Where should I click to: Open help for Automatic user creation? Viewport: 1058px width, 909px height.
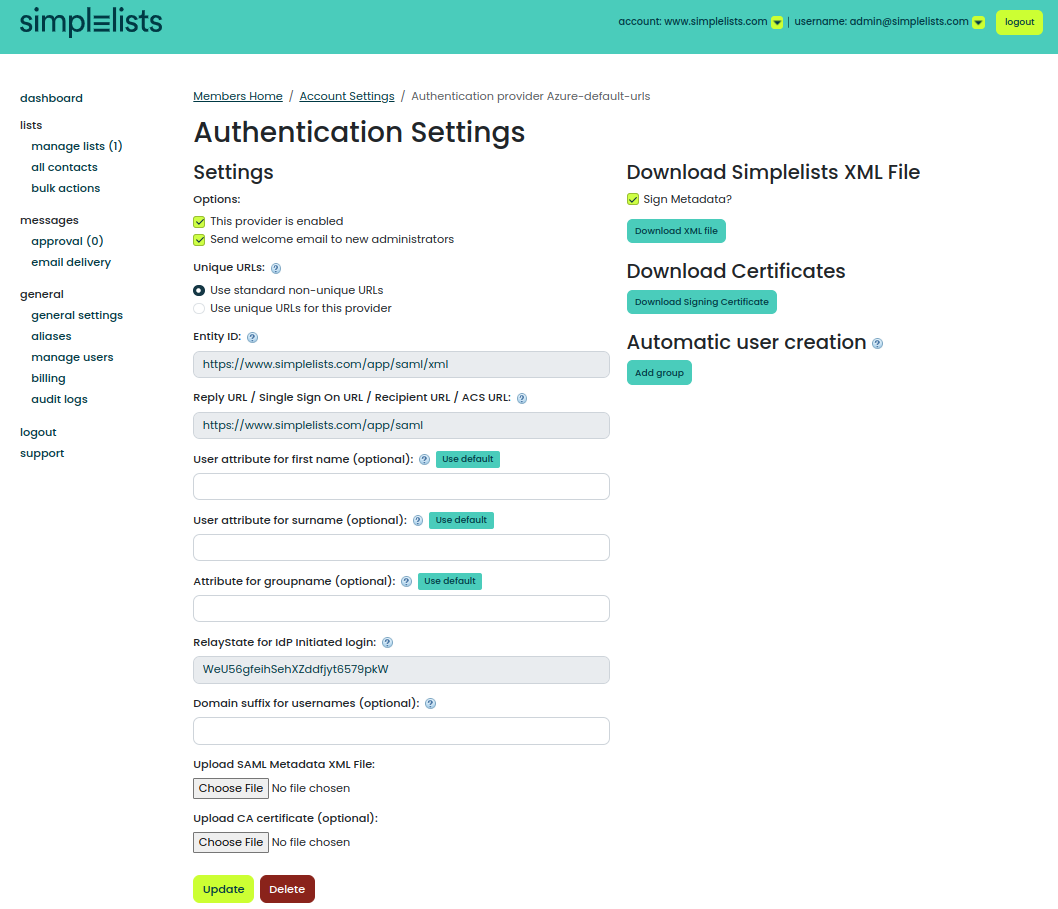[877, 343]
